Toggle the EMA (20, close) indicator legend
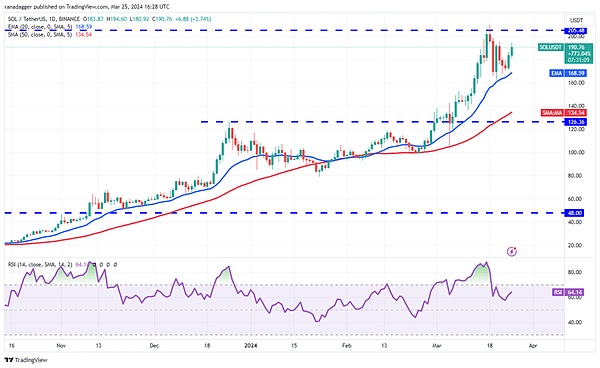The height and width of the screenshot is (368, 600). [x=41, y=27]
